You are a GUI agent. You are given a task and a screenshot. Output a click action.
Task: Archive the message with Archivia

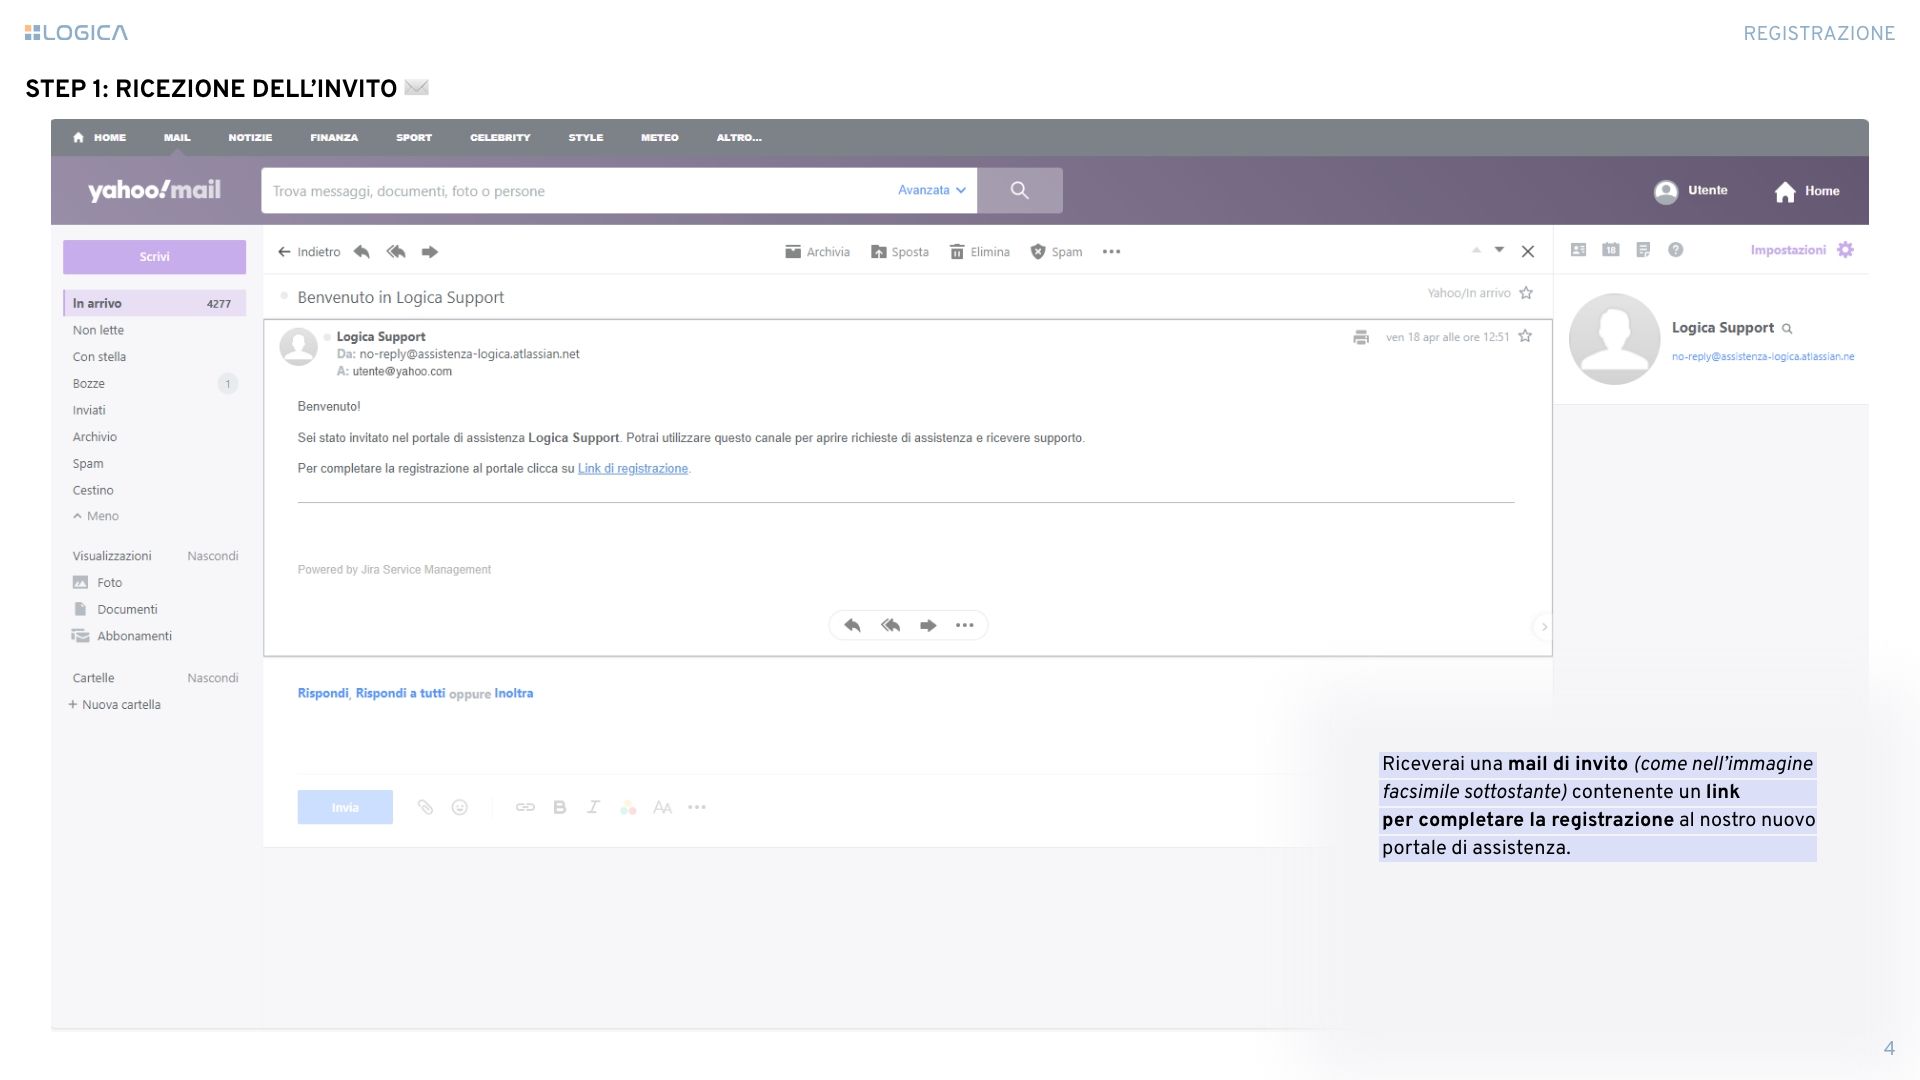click(x=817, y=252)
